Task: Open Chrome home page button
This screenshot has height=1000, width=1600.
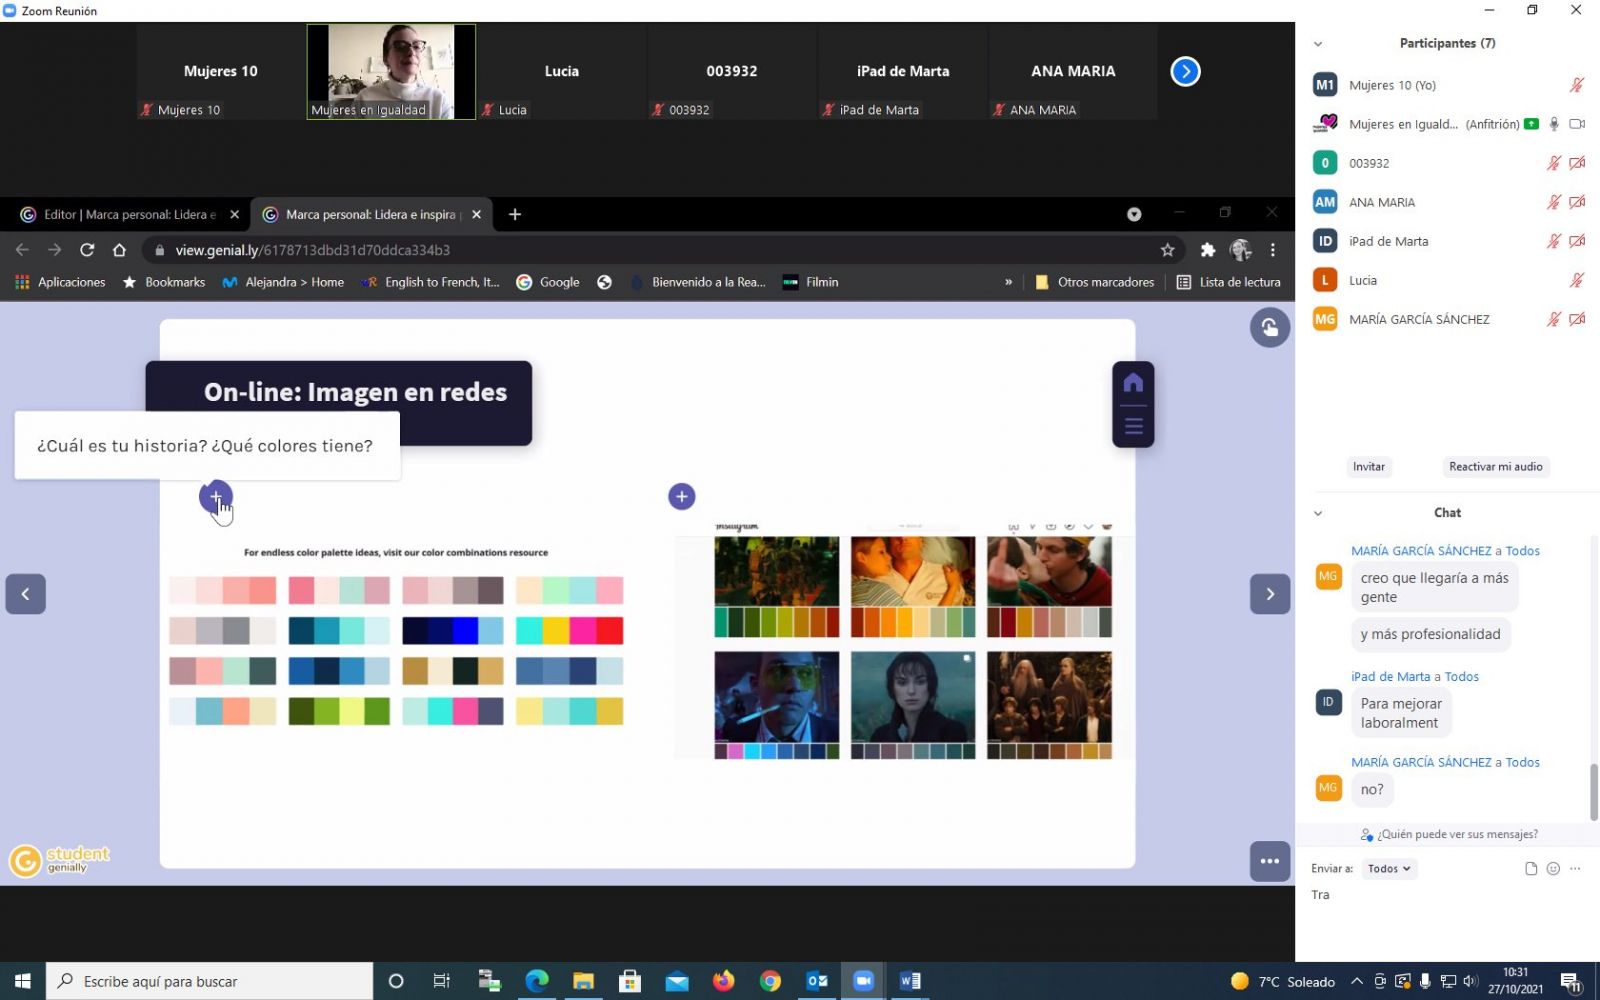Action: [119, 250]
